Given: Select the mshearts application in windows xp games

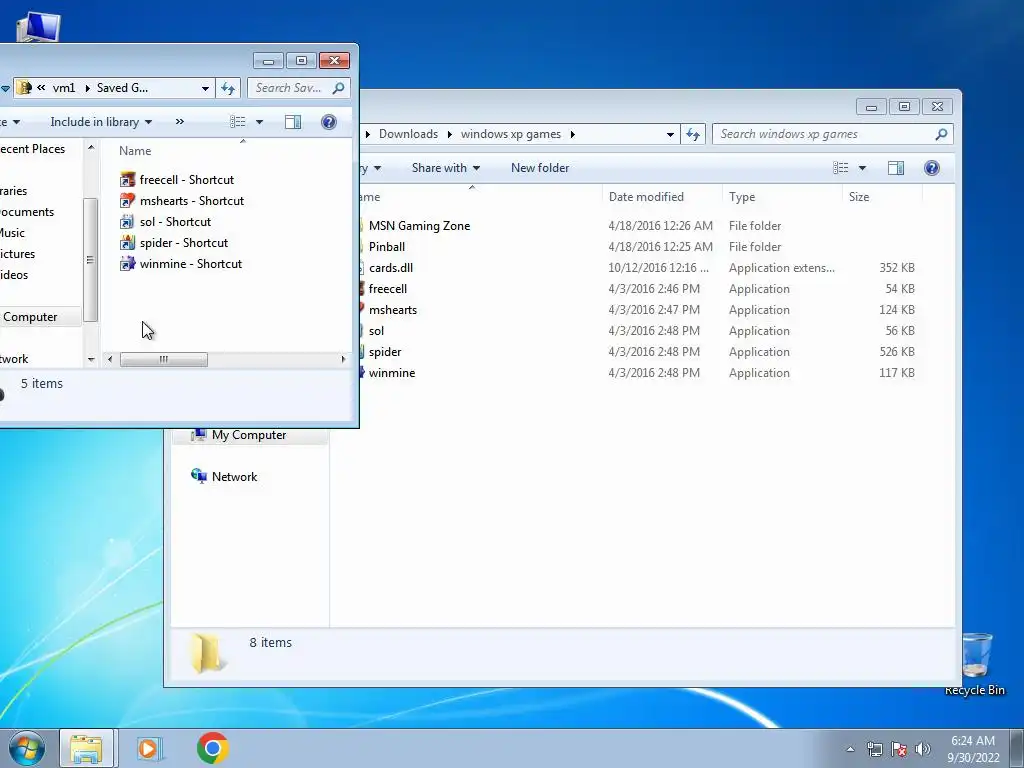Looking at the screenshot, I should tap(392, 310).
